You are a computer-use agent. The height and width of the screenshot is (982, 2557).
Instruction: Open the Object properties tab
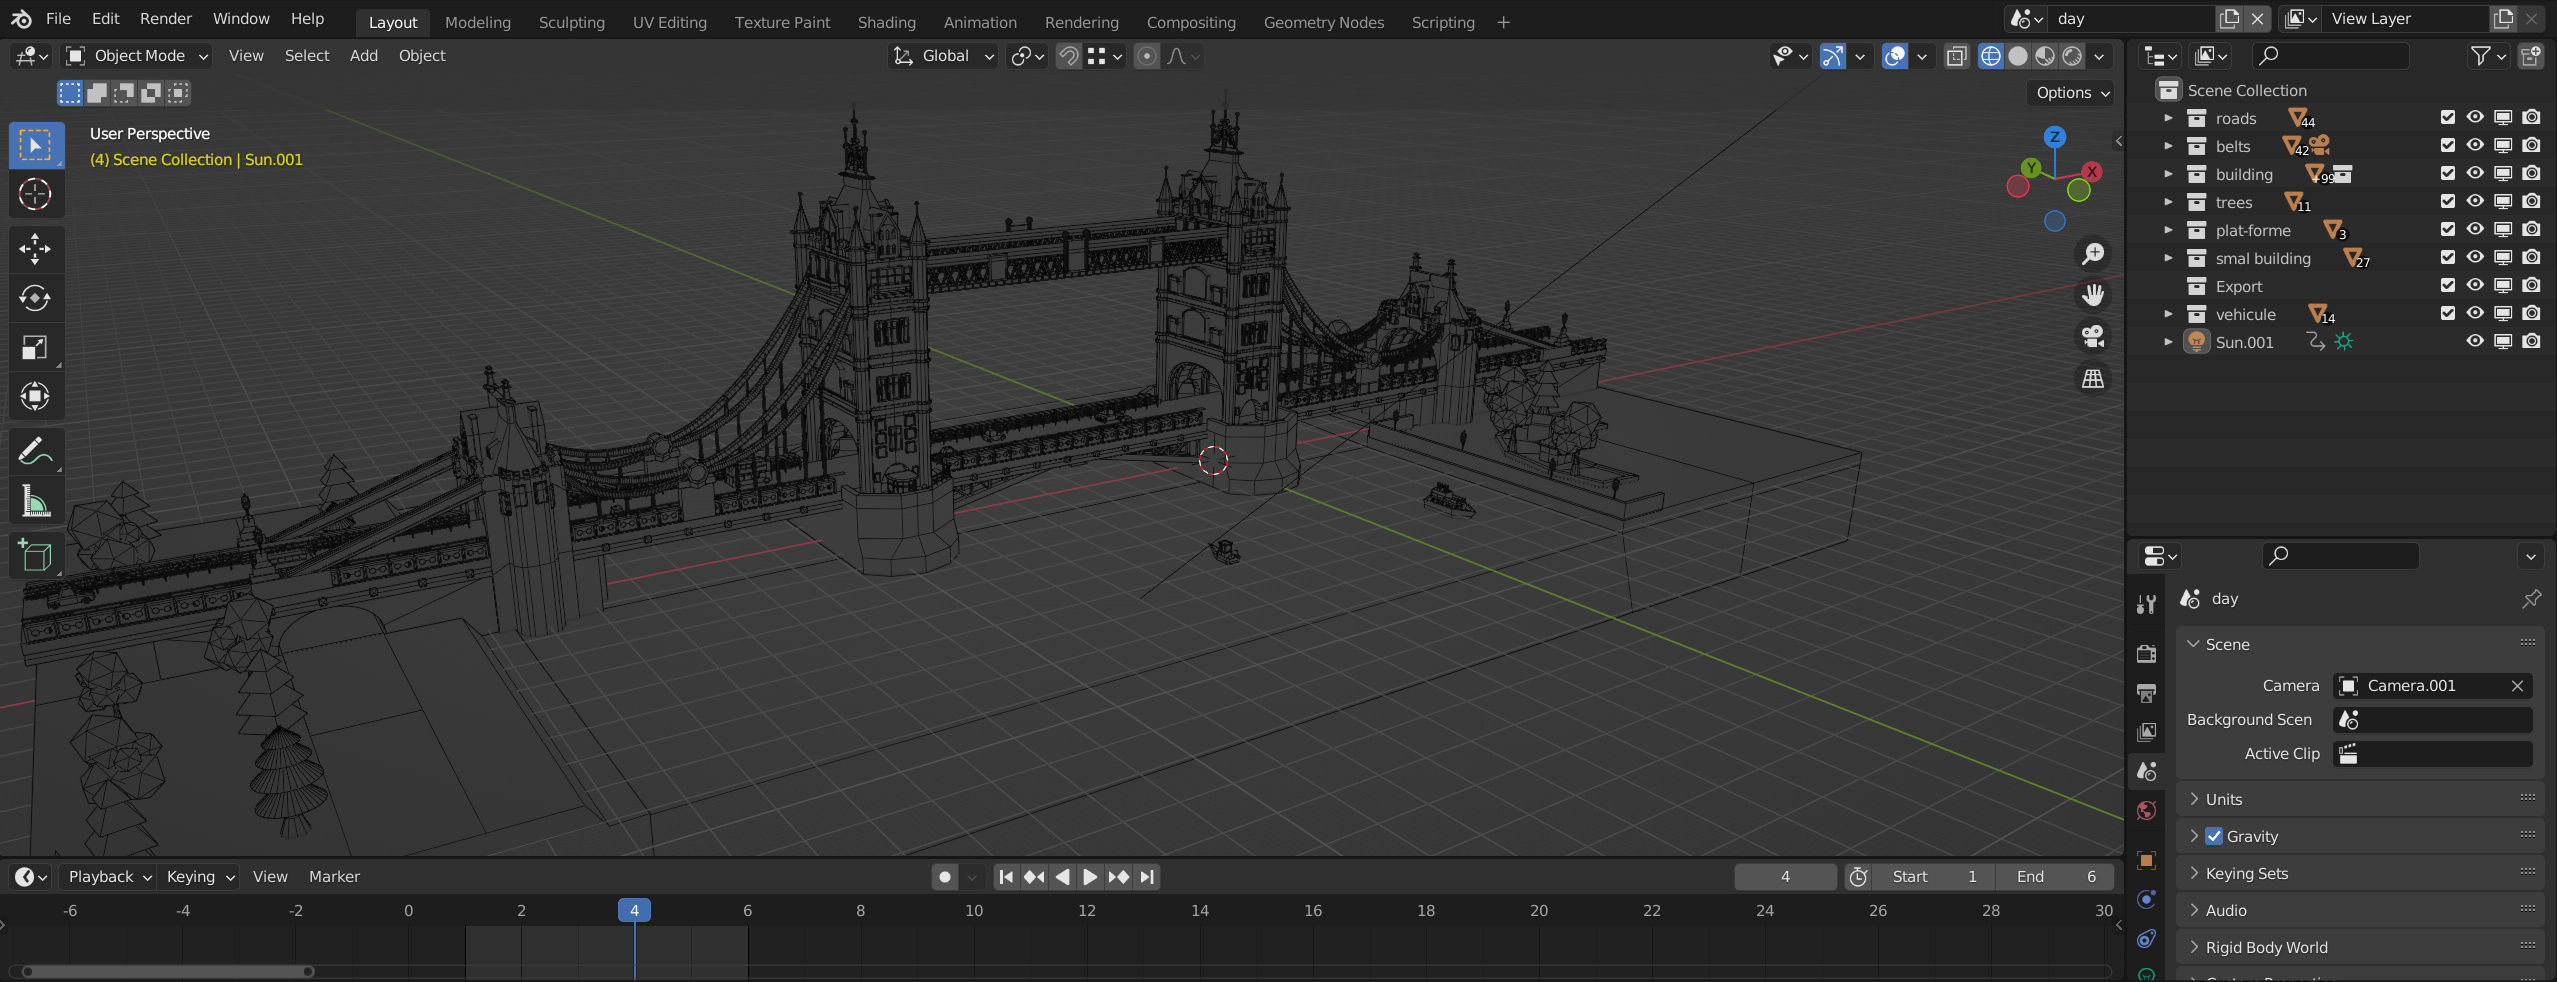coord(2146,860)
